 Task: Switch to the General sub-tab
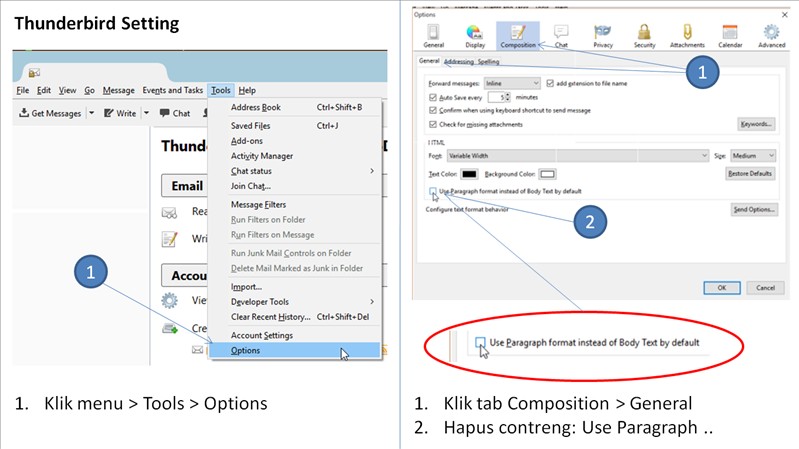[x=429, y=61]
